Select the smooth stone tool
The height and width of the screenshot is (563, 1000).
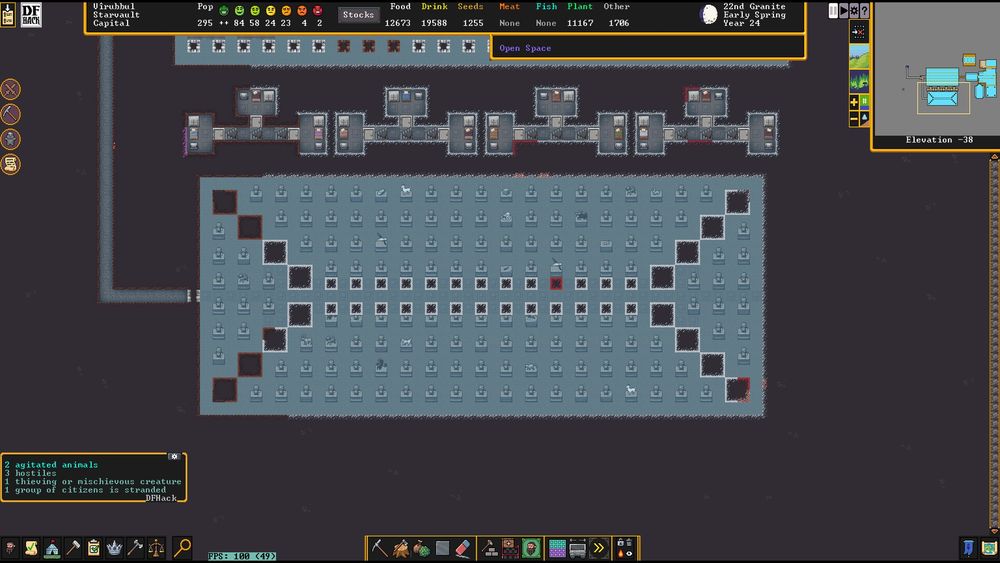[443, 548]
